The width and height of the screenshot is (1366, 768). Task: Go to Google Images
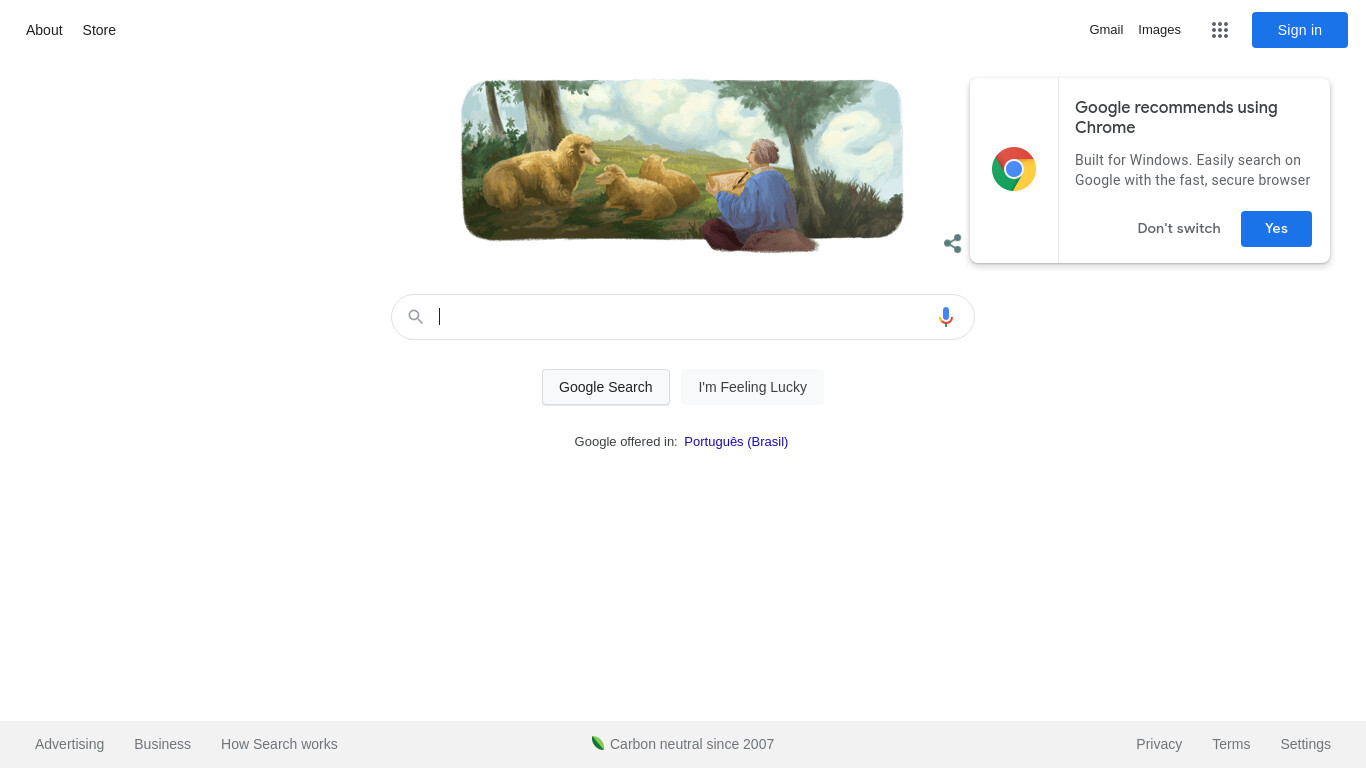pos(1159,30)
